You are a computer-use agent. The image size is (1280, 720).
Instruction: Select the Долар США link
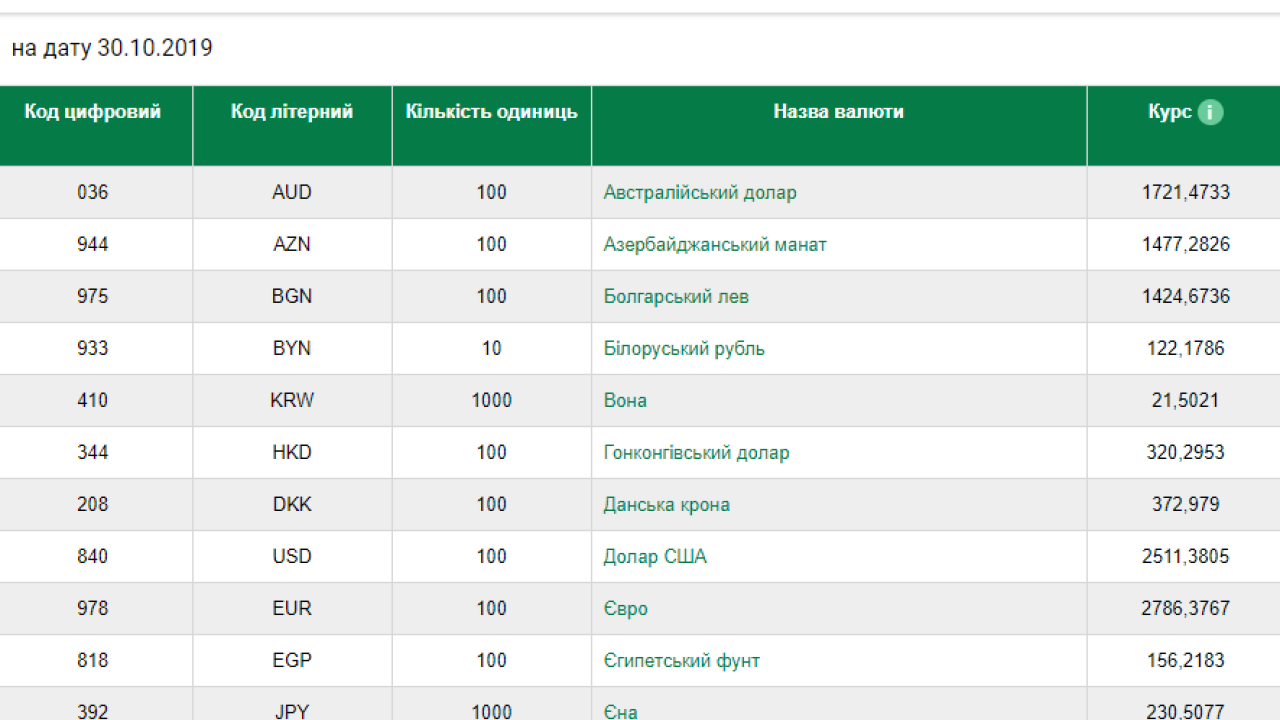[654, 556]
